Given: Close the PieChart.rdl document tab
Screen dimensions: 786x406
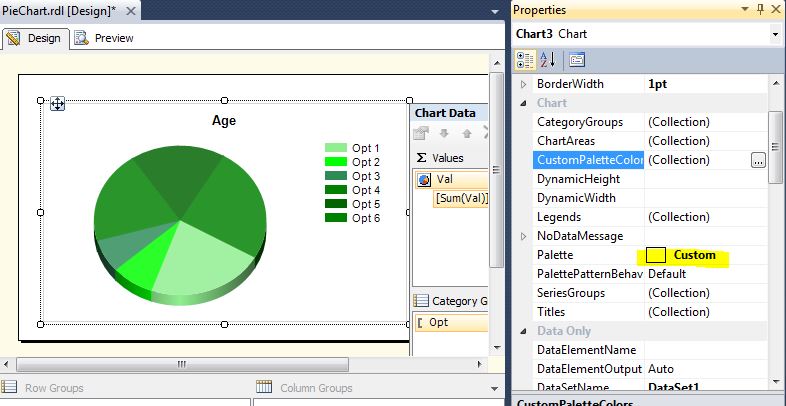Looking at the screenshot, I should point(130,11).
